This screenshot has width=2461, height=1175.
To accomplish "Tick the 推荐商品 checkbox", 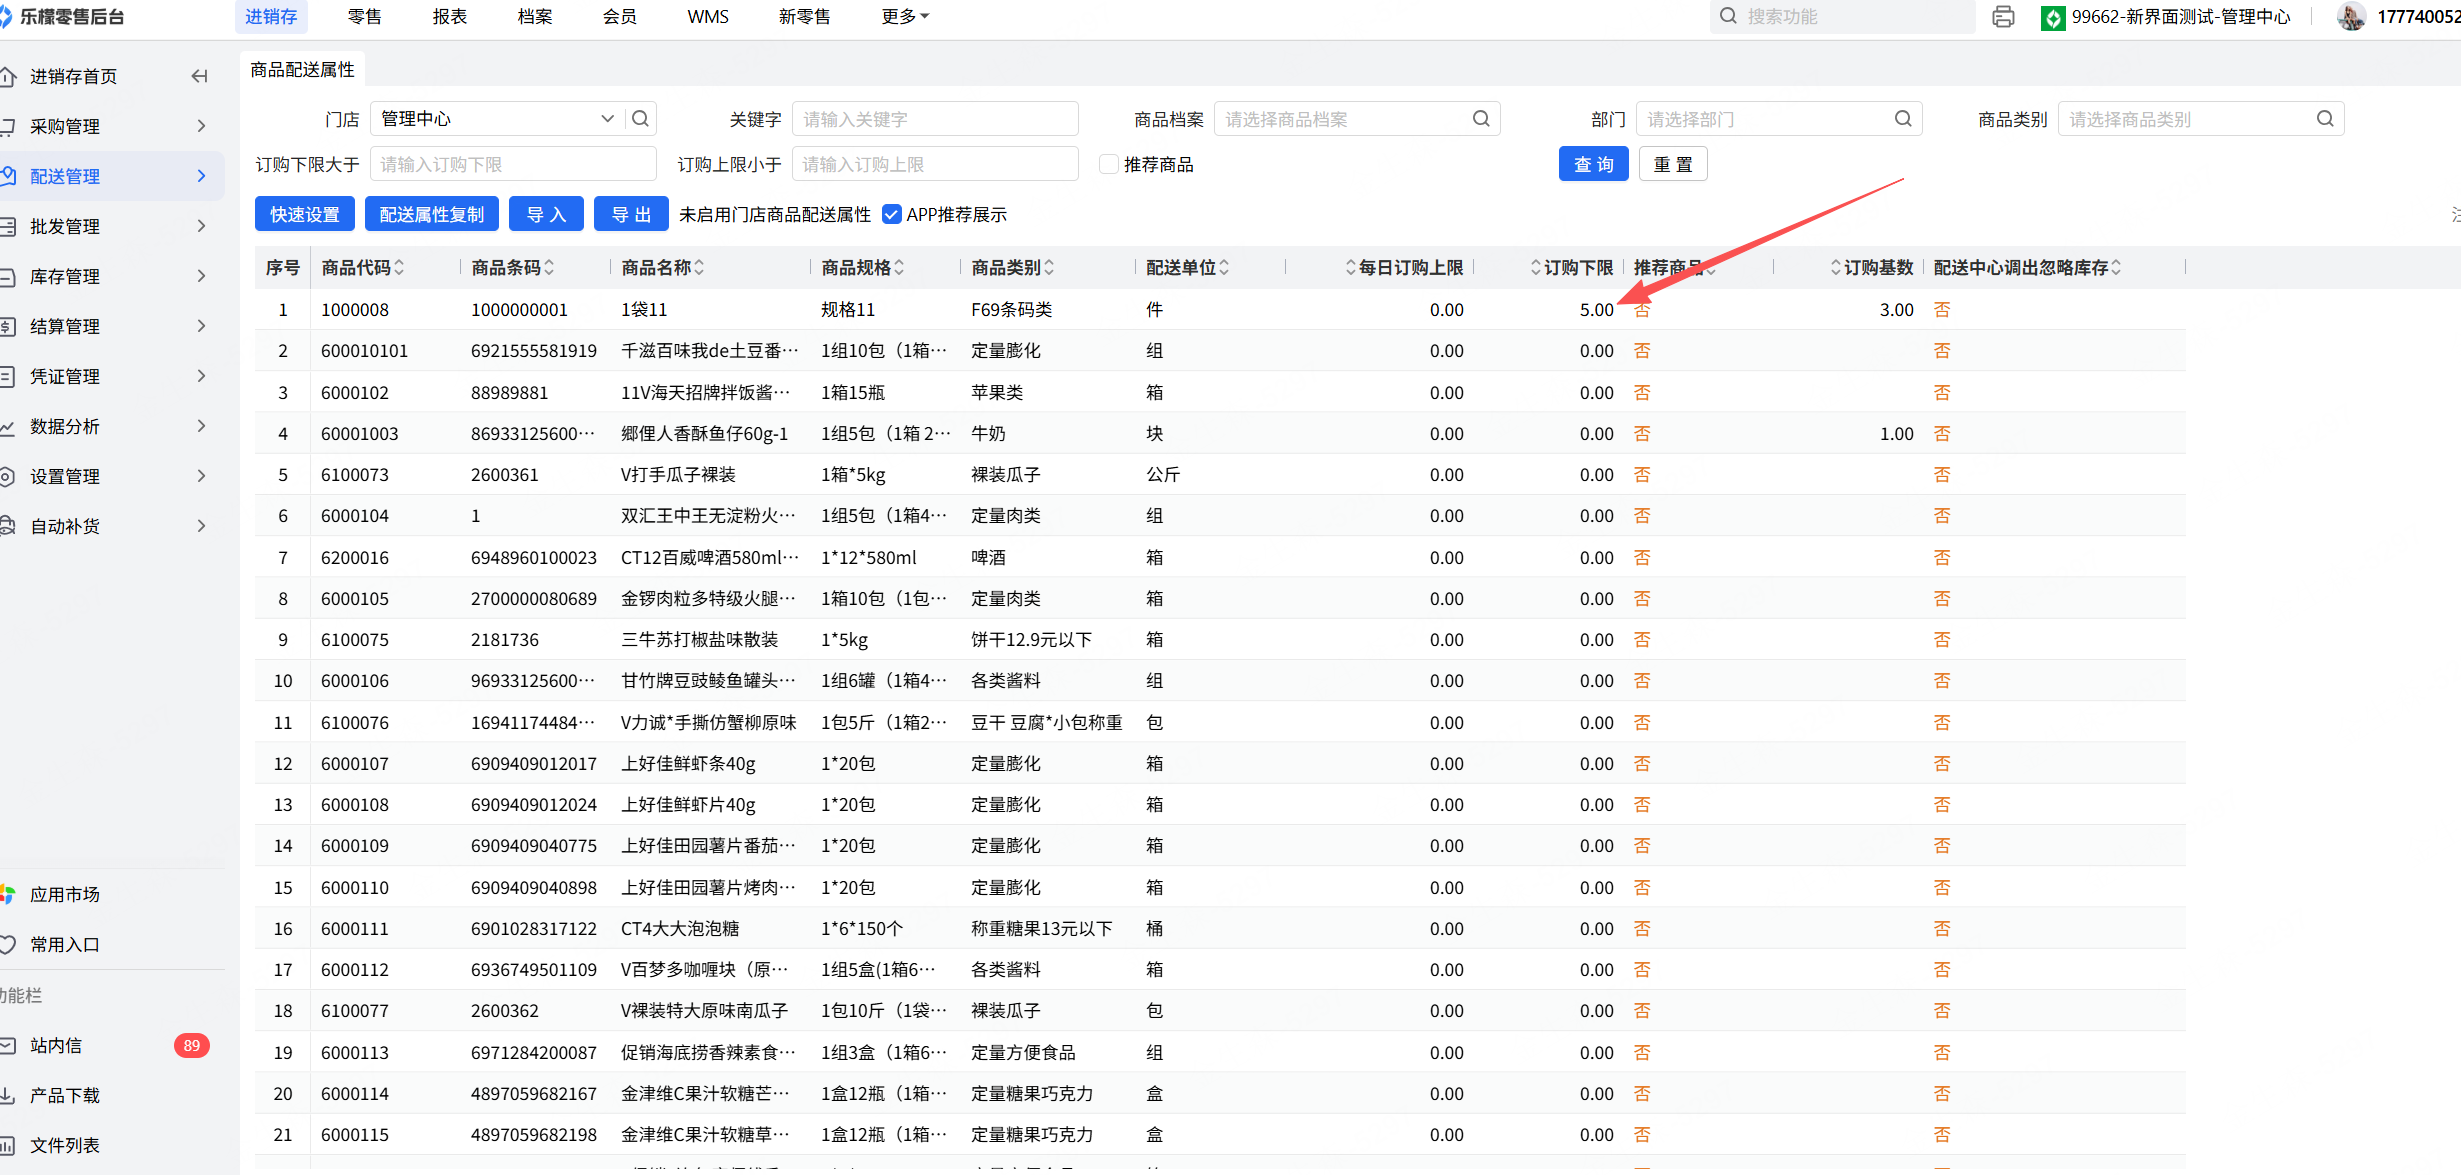I will coord(1108,164).
